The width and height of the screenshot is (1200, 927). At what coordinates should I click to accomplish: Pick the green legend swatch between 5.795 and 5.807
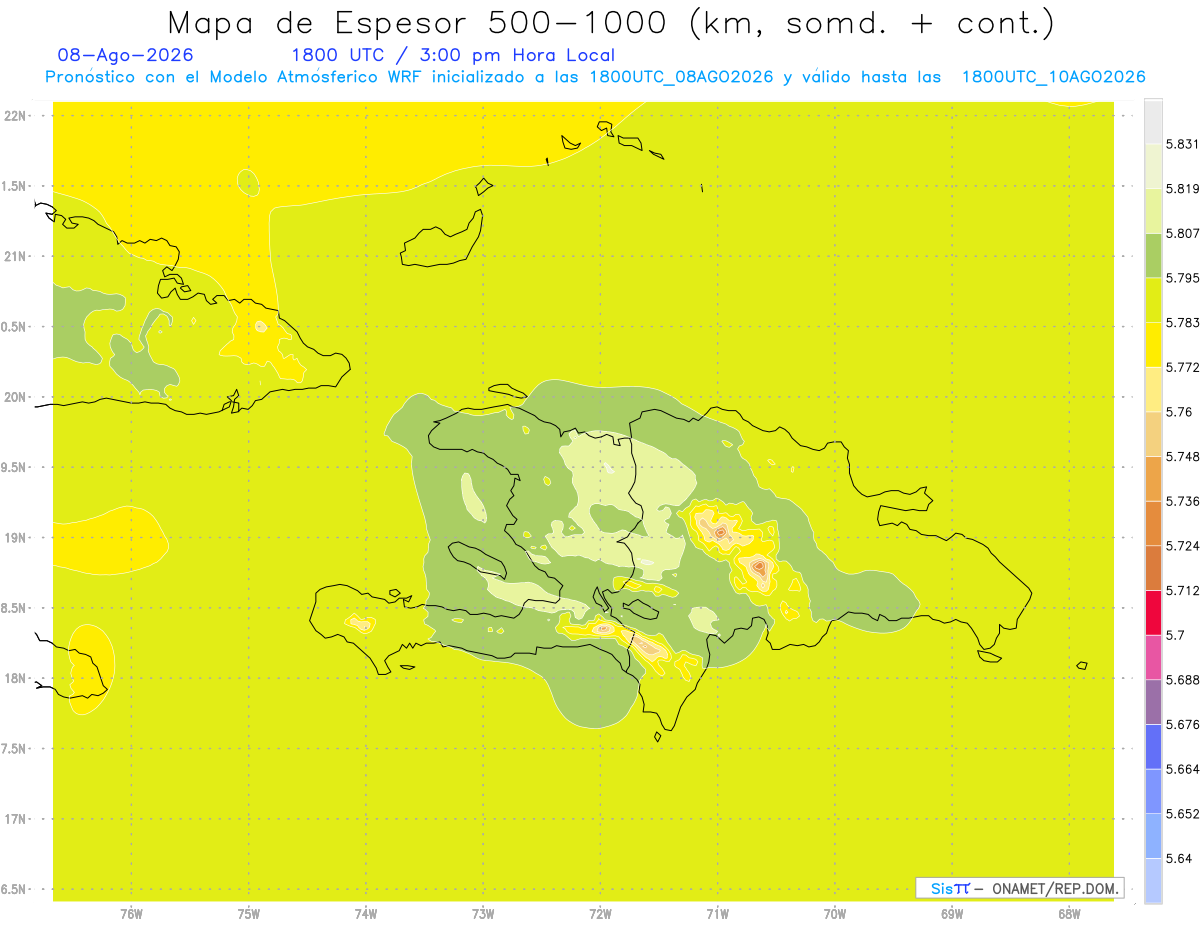pos(1154,255)
